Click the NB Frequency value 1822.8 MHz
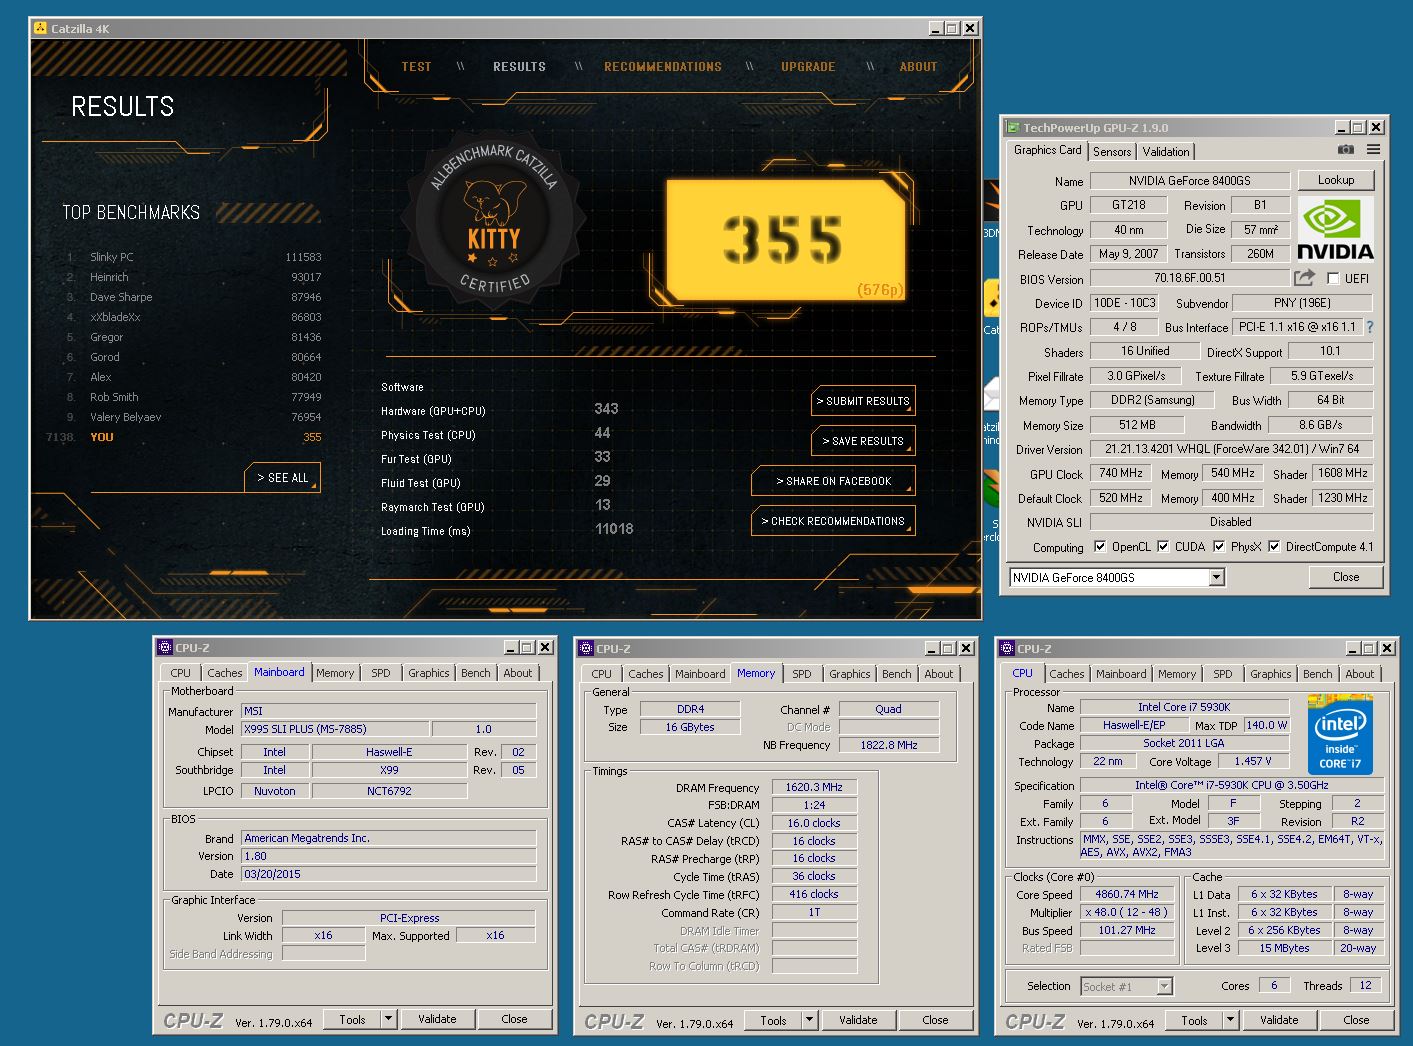This screenshot has height=1046, width=1413. (x=889, y=745)
